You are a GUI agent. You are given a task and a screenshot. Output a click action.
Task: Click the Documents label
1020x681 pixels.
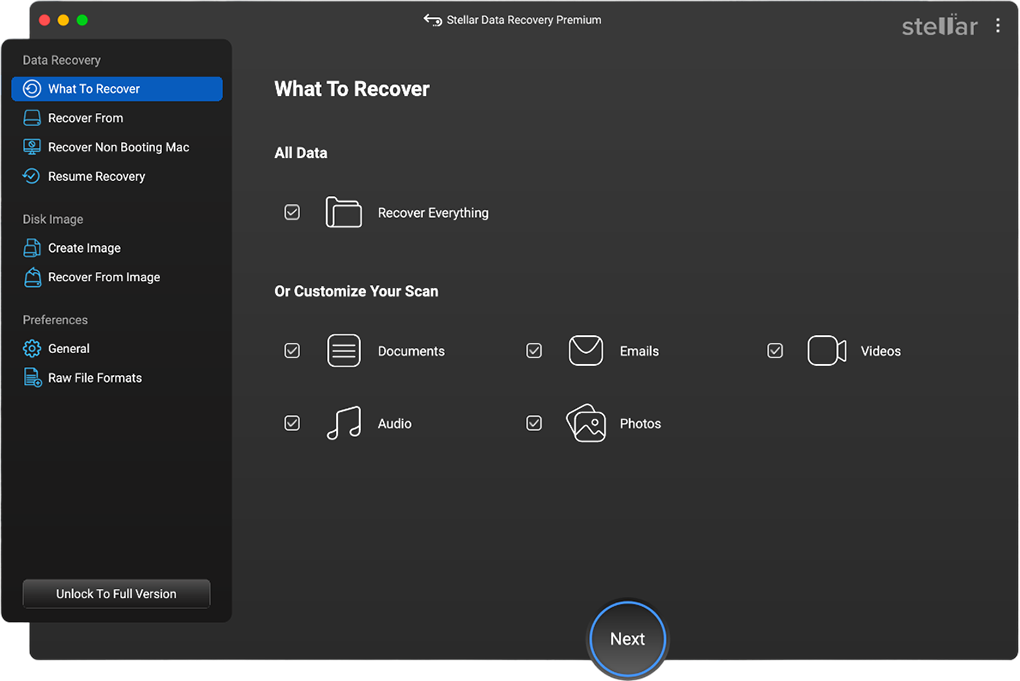pos(411,351)
